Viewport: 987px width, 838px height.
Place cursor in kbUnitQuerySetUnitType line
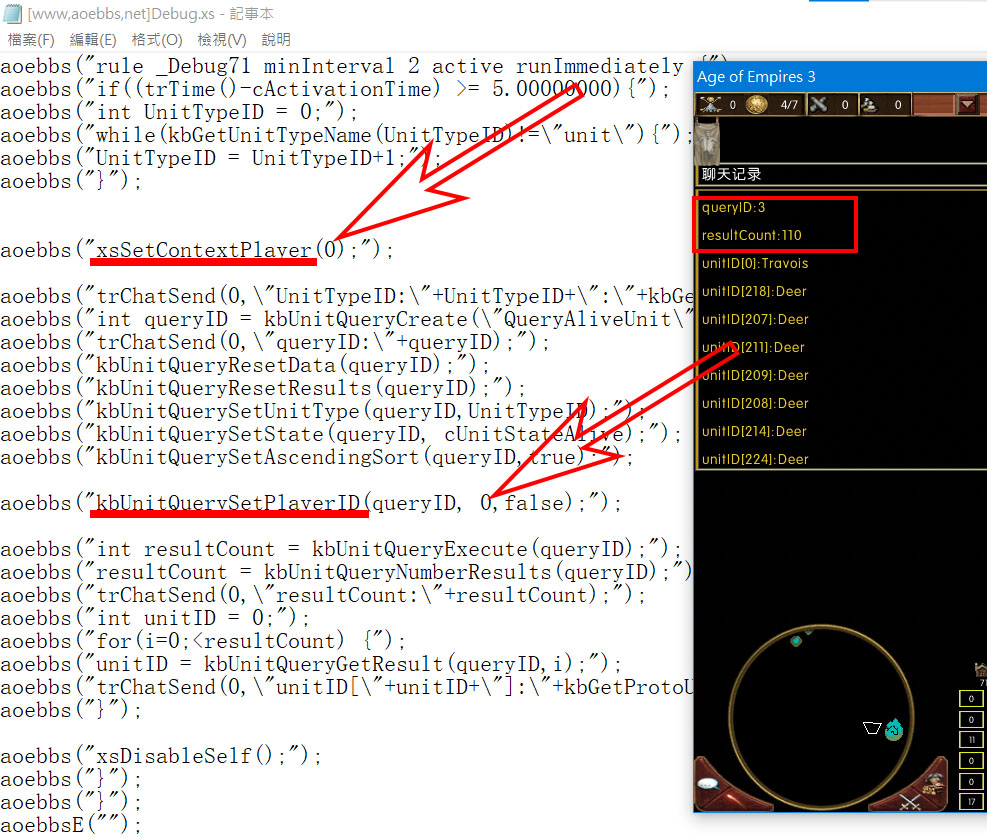[x=322, y=411]
